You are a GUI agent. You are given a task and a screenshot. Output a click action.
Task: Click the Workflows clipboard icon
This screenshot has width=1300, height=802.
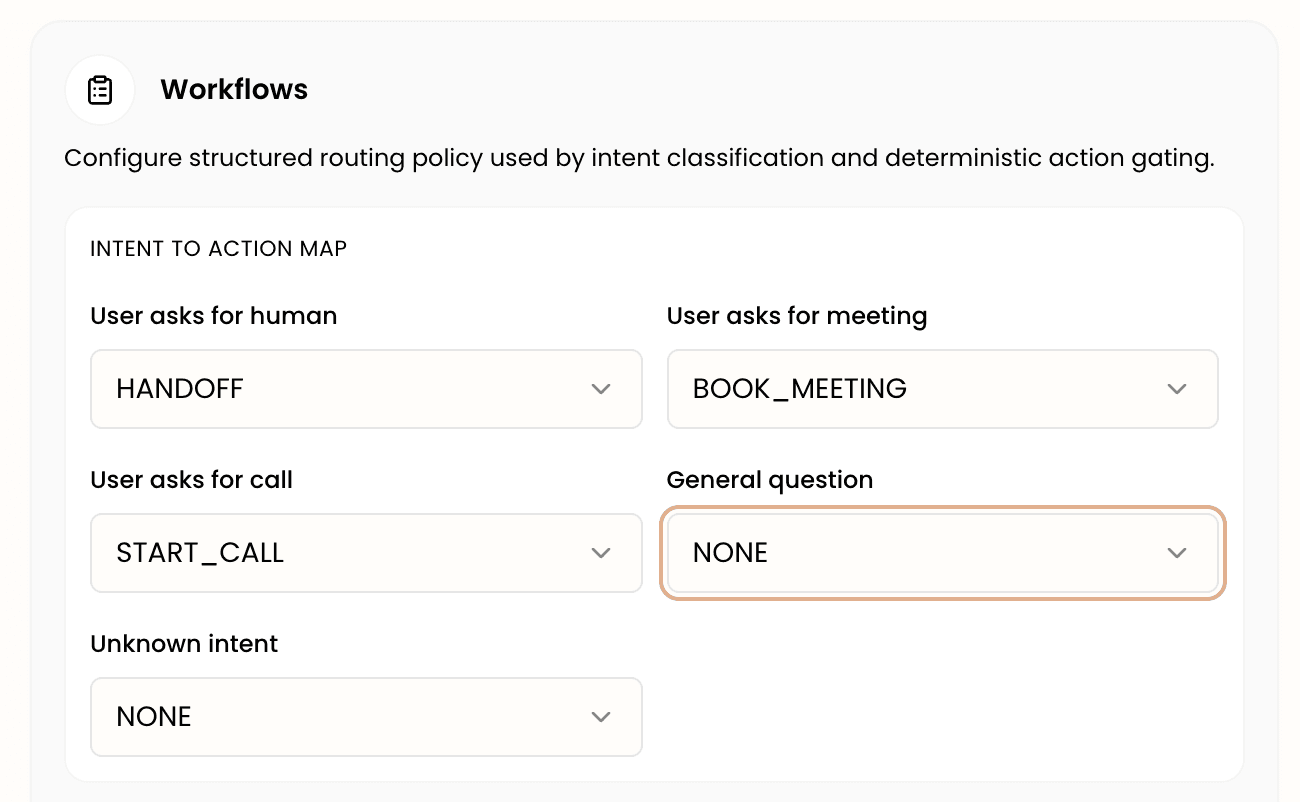click(100, 90)
